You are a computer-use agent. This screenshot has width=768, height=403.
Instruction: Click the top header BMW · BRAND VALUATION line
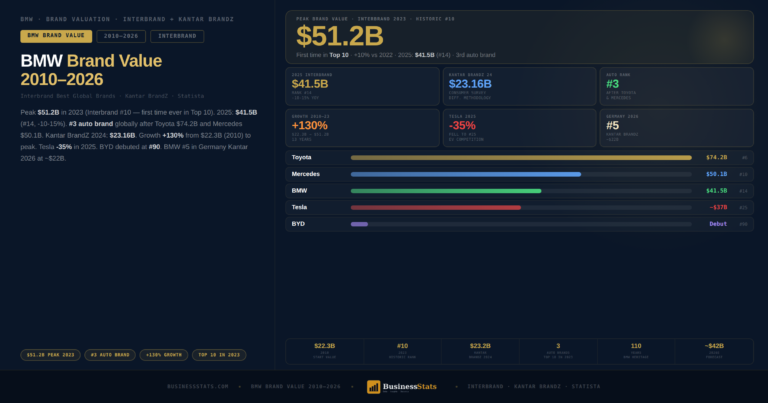pos(127,20)
